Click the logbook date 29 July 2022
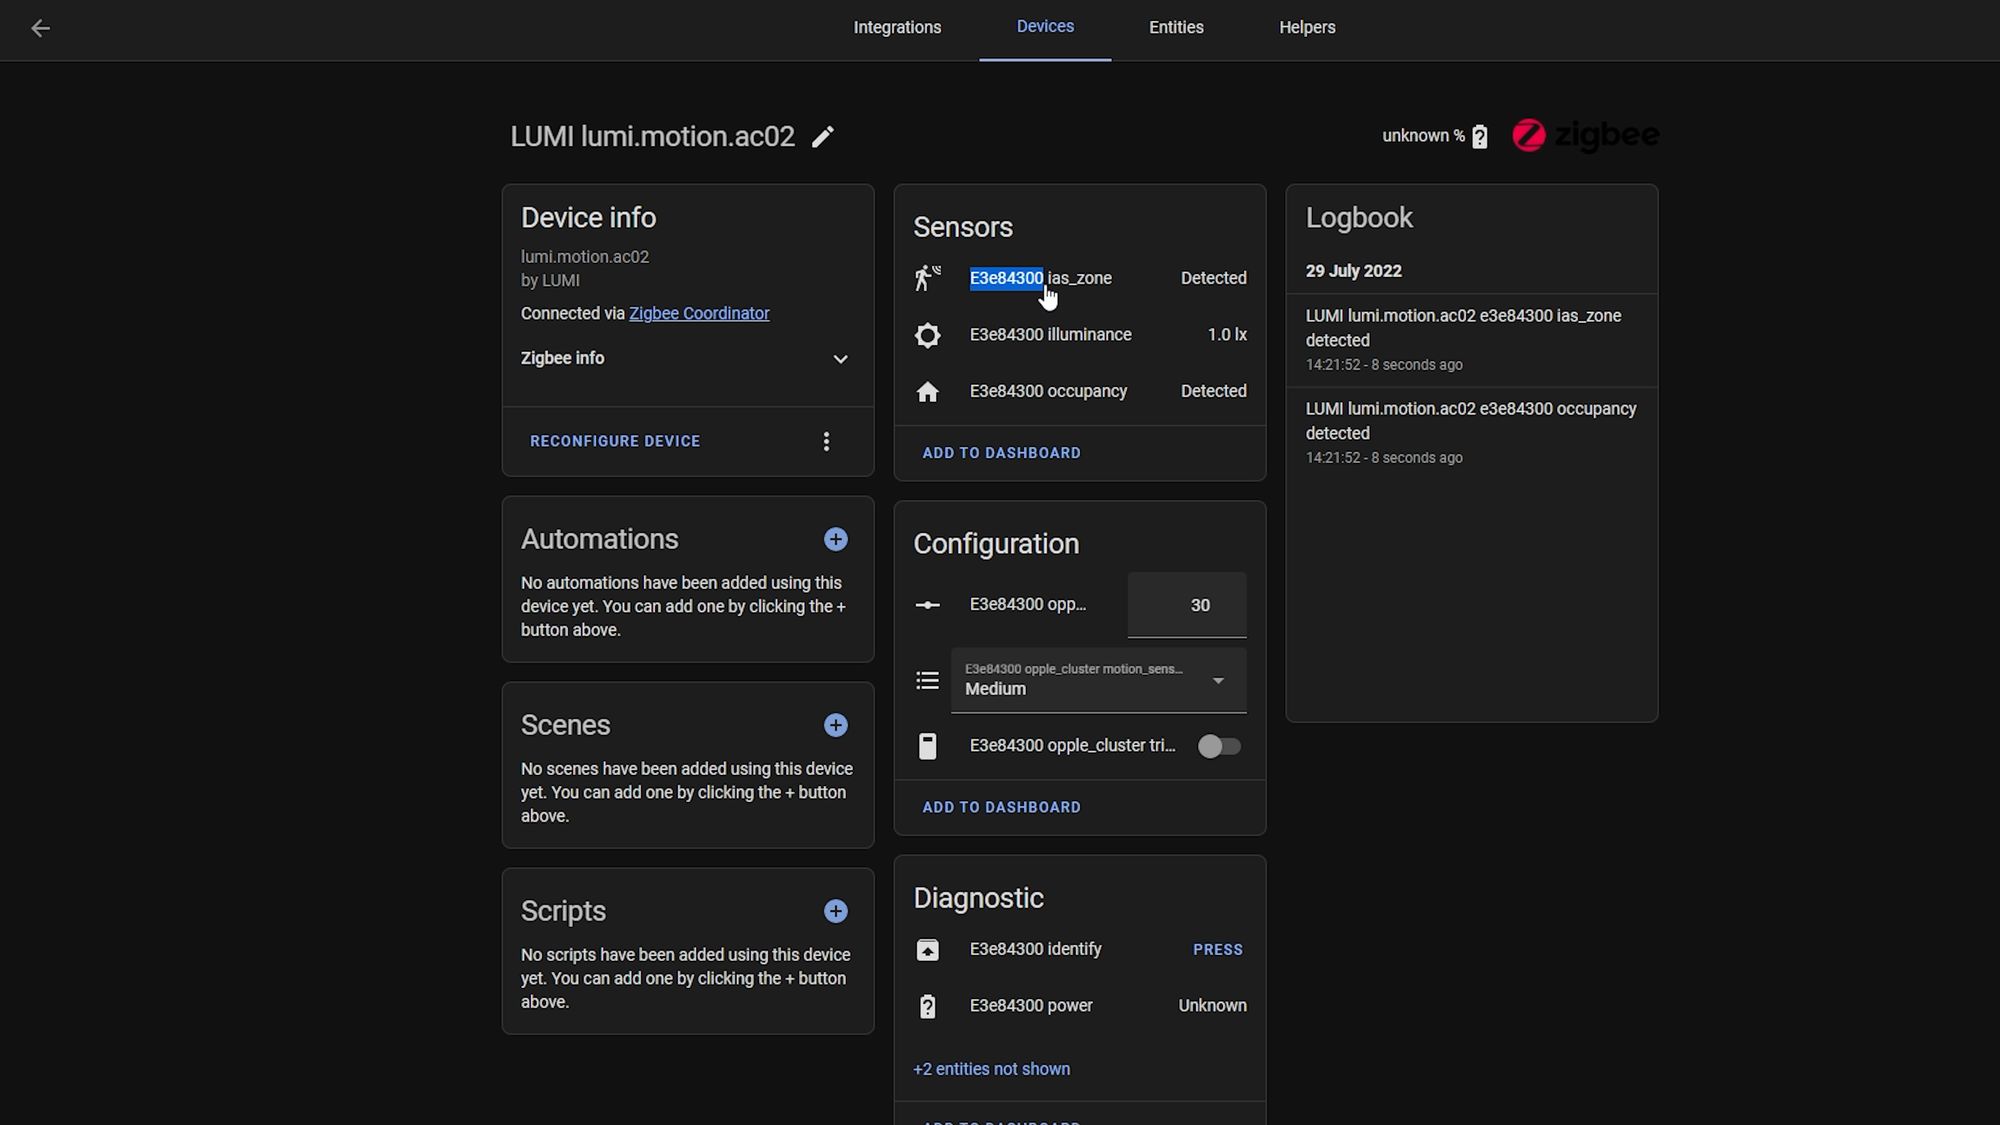Image resolution: width=2000 pixels, height=1125 pixels. pos(1353,271)
